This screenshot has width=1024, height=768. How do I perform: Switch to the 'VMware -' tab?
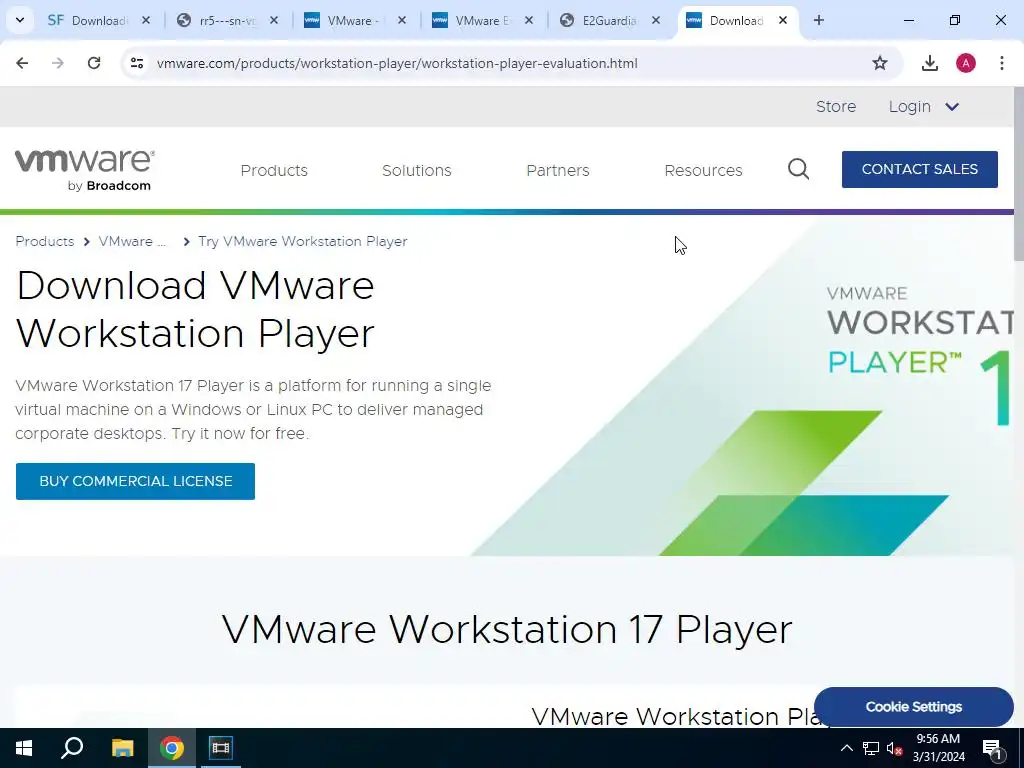pyautogui.click(x=353, y=21)
